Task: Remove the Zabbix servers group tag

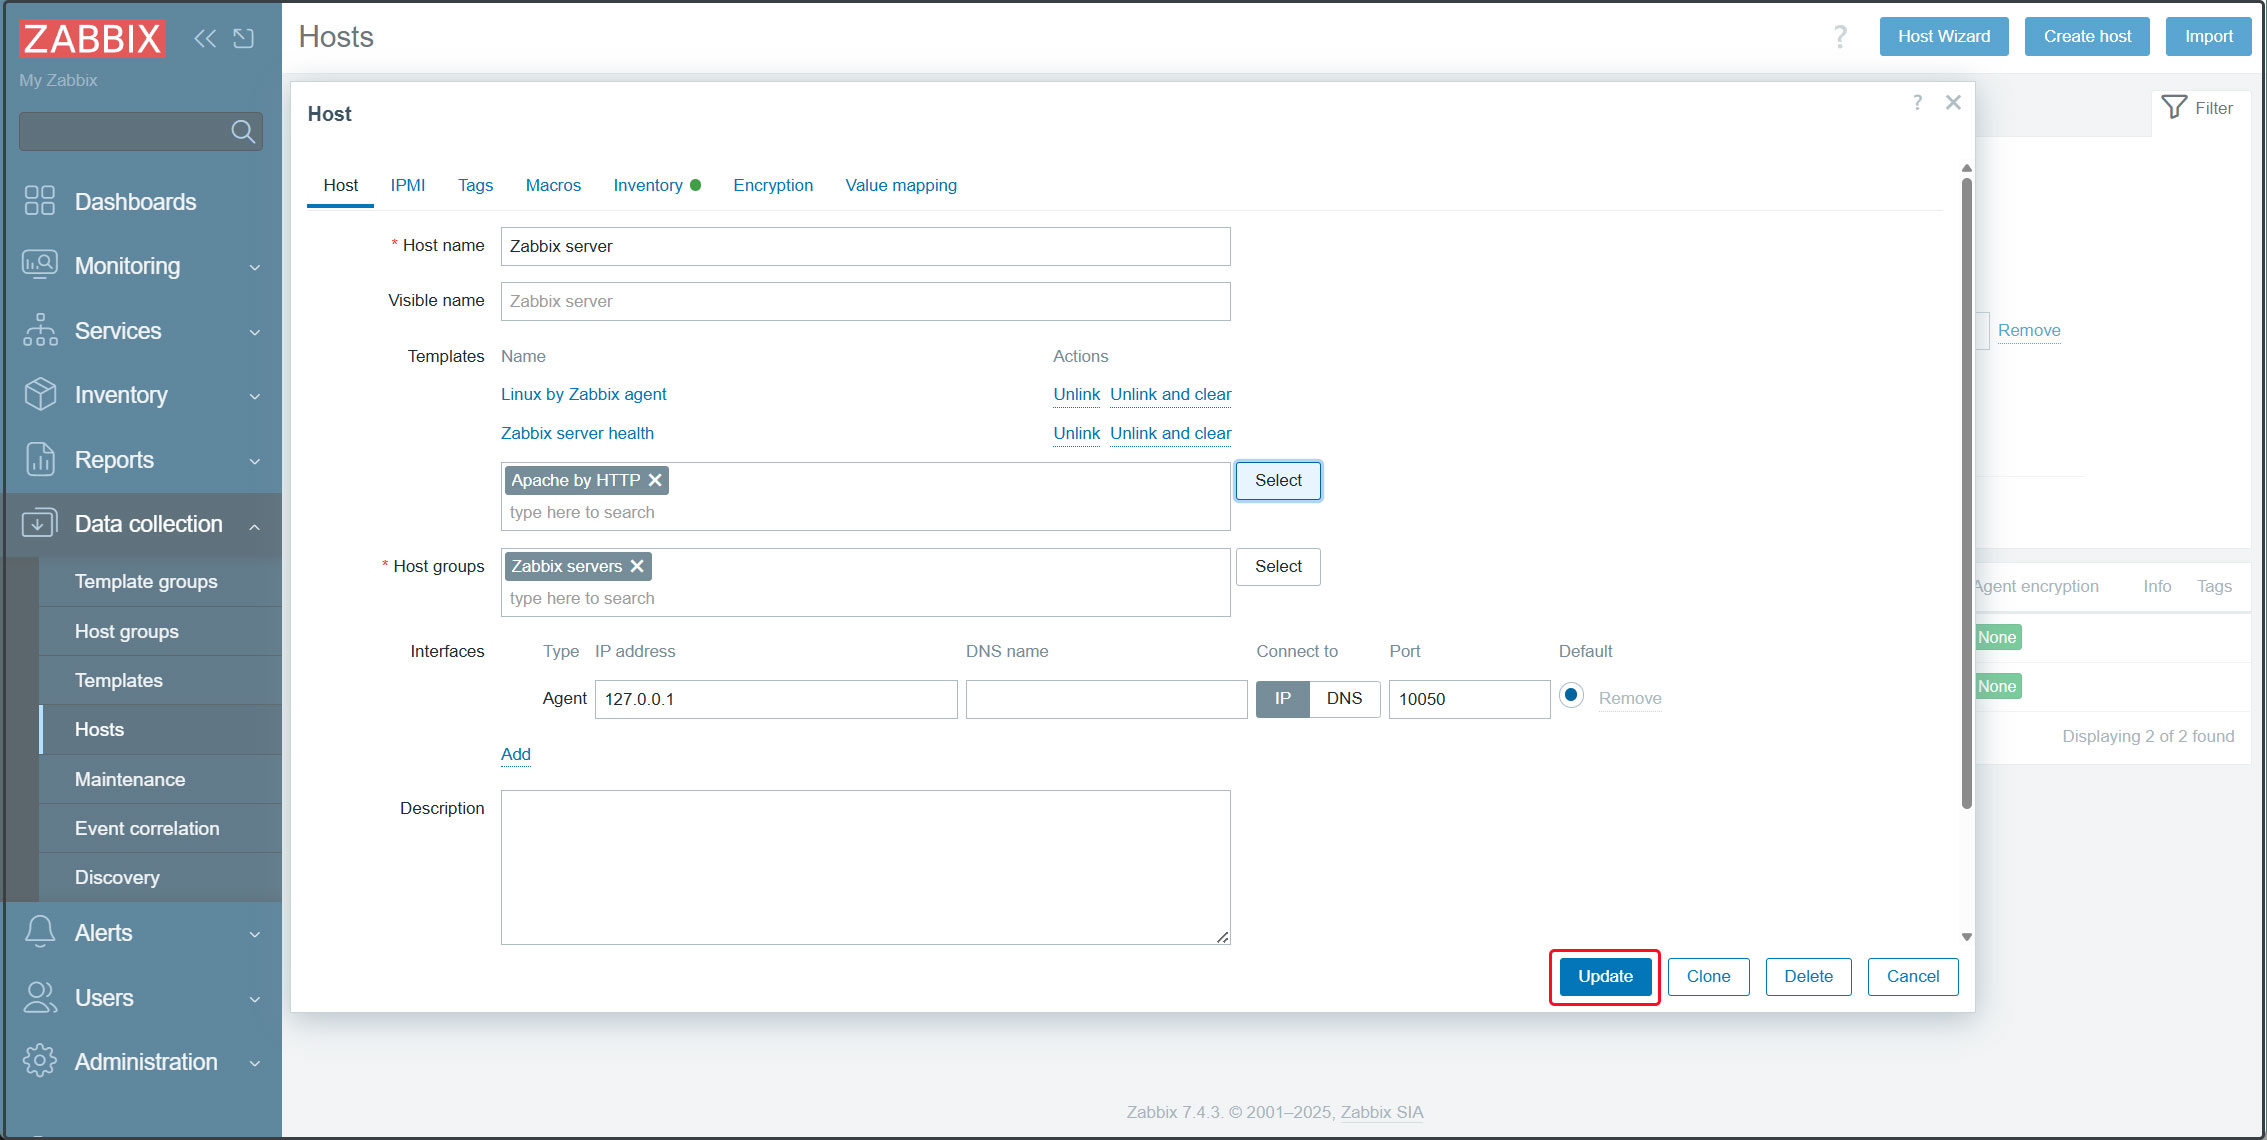Action: pyautogui.click(x=637, y=566)
